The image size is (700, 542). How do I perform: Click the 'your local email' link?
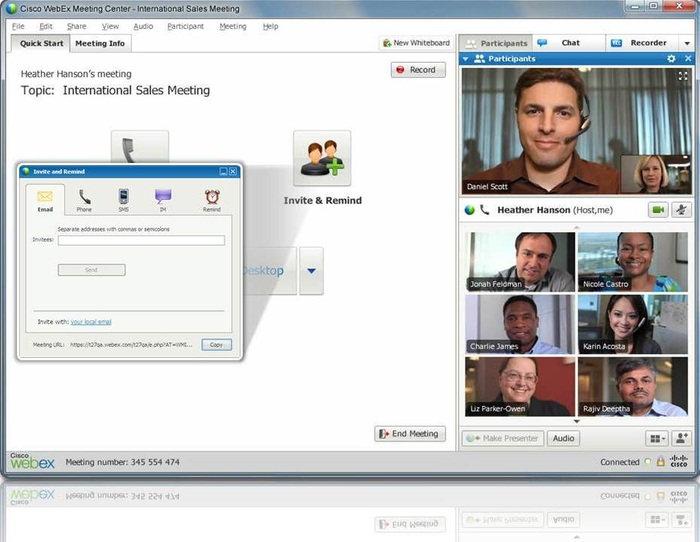(x=91, y=321)
